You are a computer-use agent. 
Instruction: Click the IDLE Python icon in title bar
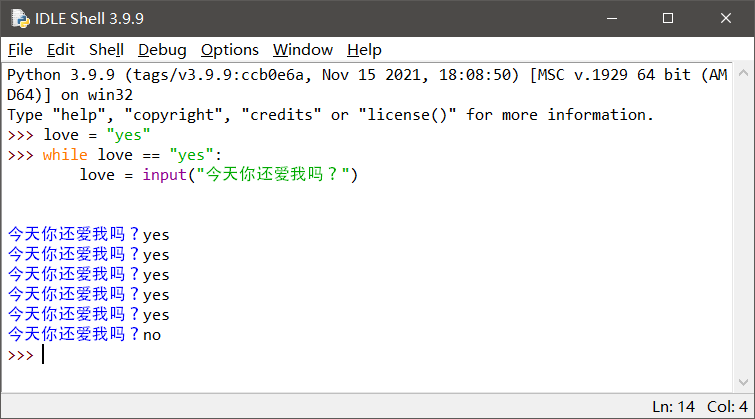click(x=20, y=18)
